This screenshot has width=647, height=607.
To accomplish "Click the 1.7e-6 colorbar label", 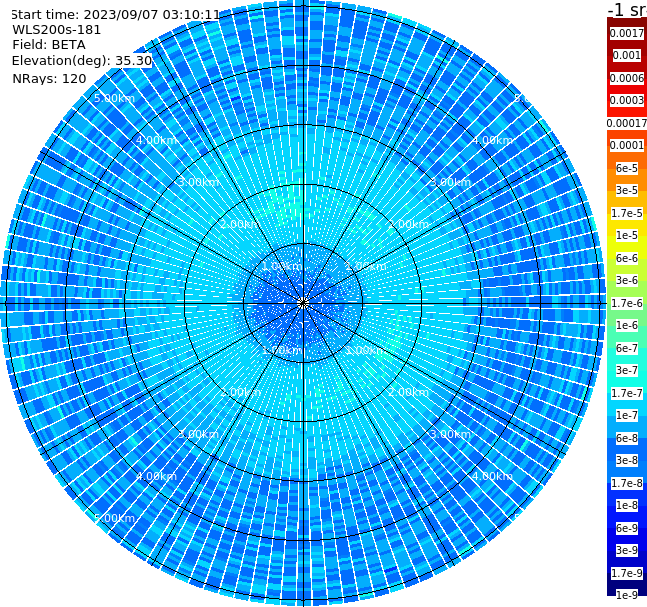I will 627,303.
